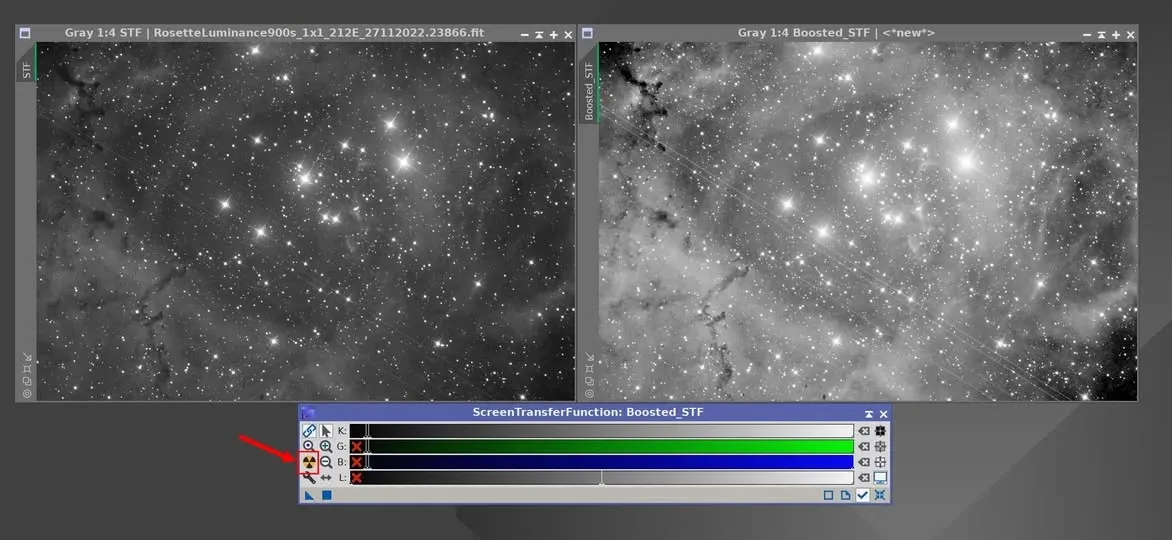Click on the K channel gray gradient slider
Image resolution: width=1172 pixels, height=540 pixels.
point(602,431)
